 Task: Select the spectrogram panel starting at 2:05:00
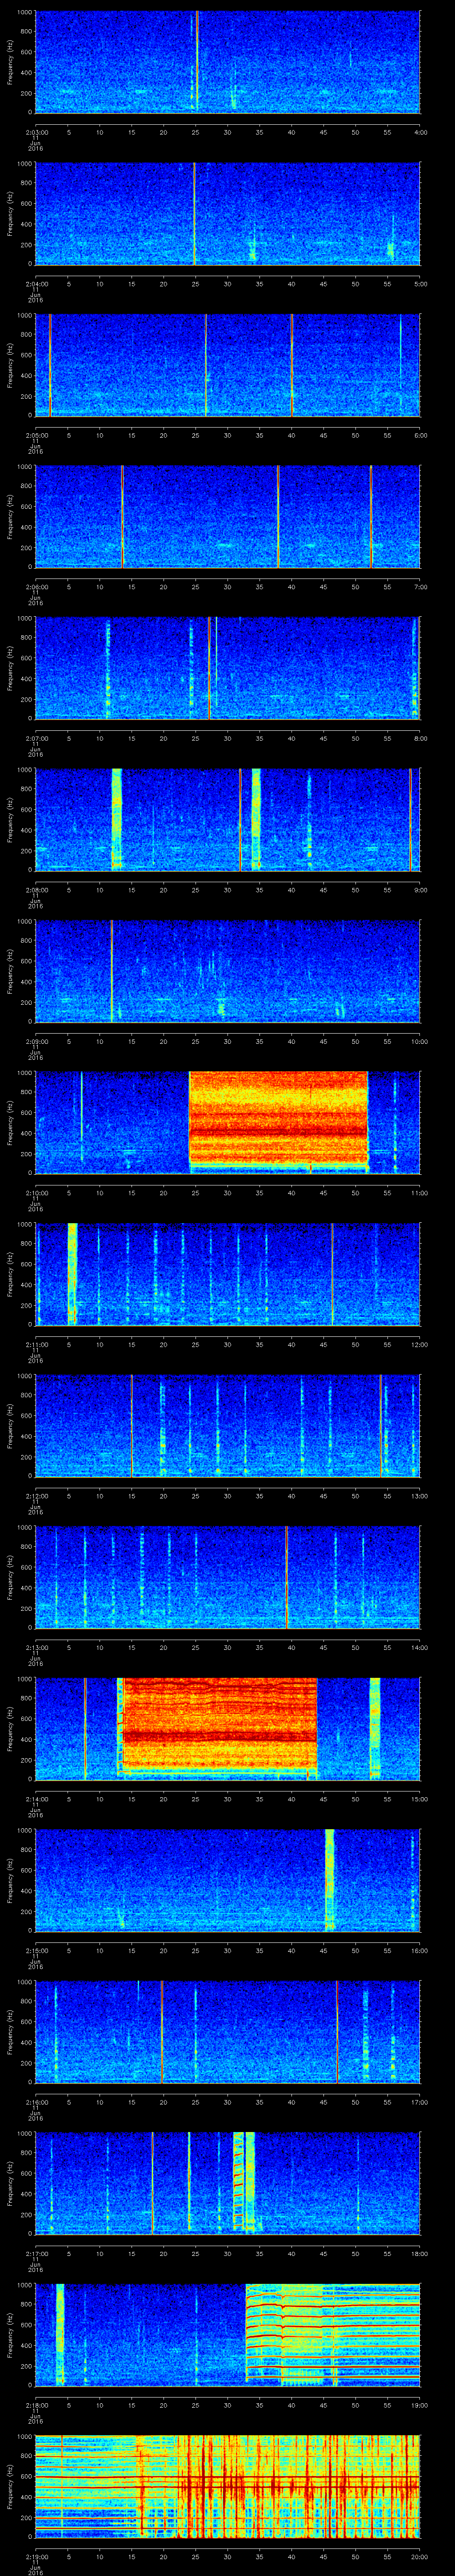pyautogui.click(x=228, y=364)
